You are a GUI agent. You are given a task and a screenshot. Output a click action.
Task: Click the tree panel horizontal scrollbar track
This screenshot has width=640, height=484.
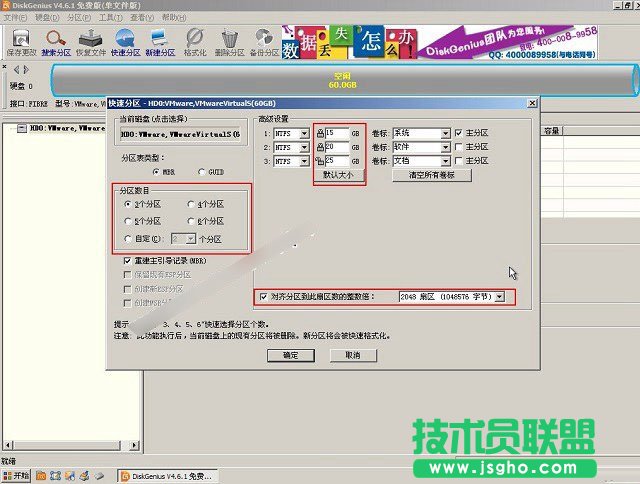[71, 445]
